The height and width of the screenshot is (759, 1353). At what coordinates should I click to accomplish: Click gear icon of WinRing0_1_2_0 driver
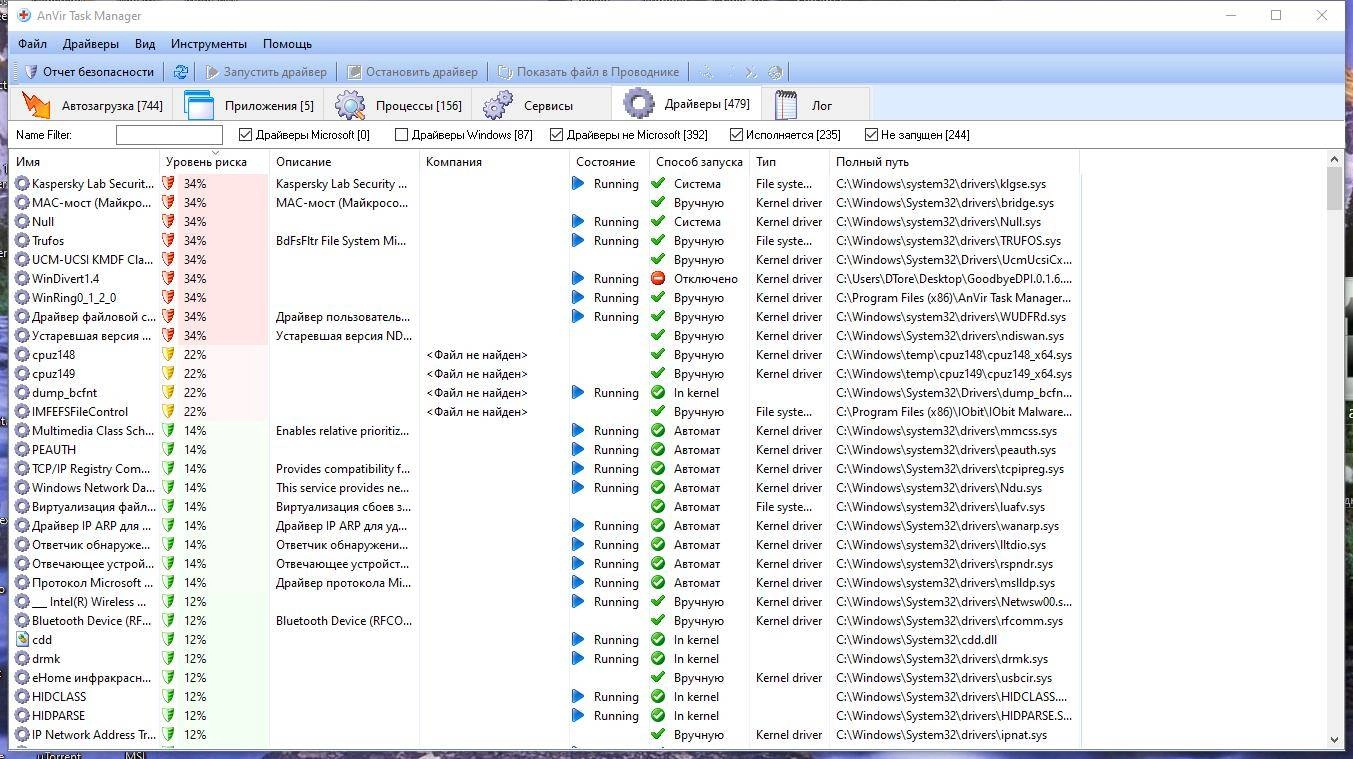[22, 298]
